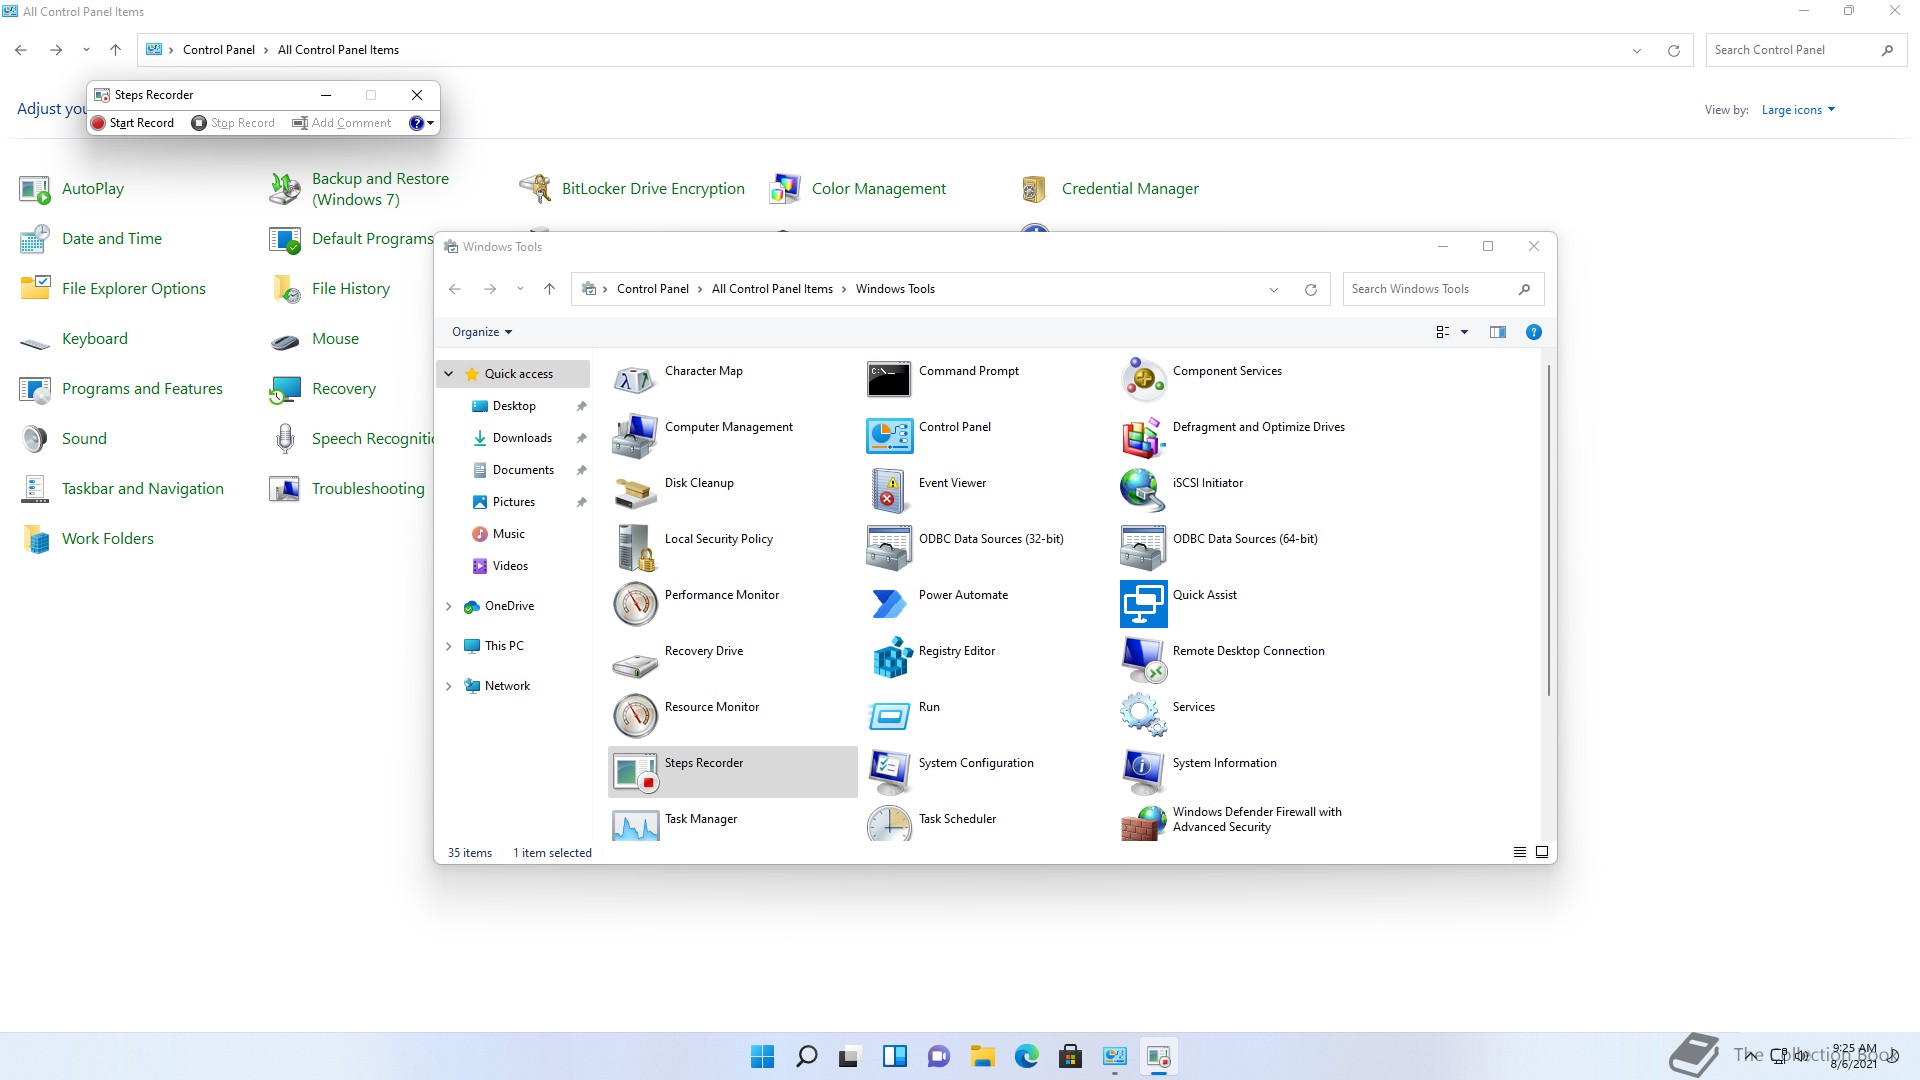Open File Explorer from taskbar
The width and height of the screenshot is (1920, 1080).
[x=982, y=1056]
